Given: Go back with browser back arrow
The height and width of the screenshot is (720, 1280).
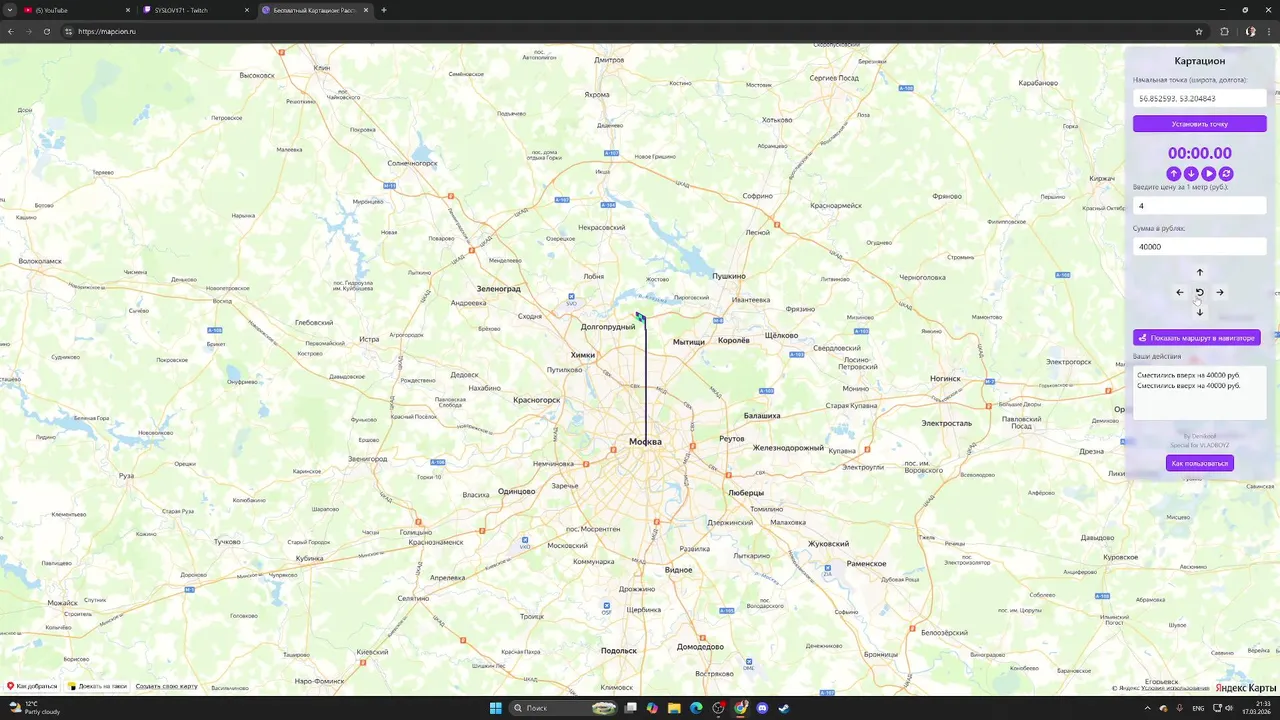Looking at the screenshot, I should click(11, 32).
